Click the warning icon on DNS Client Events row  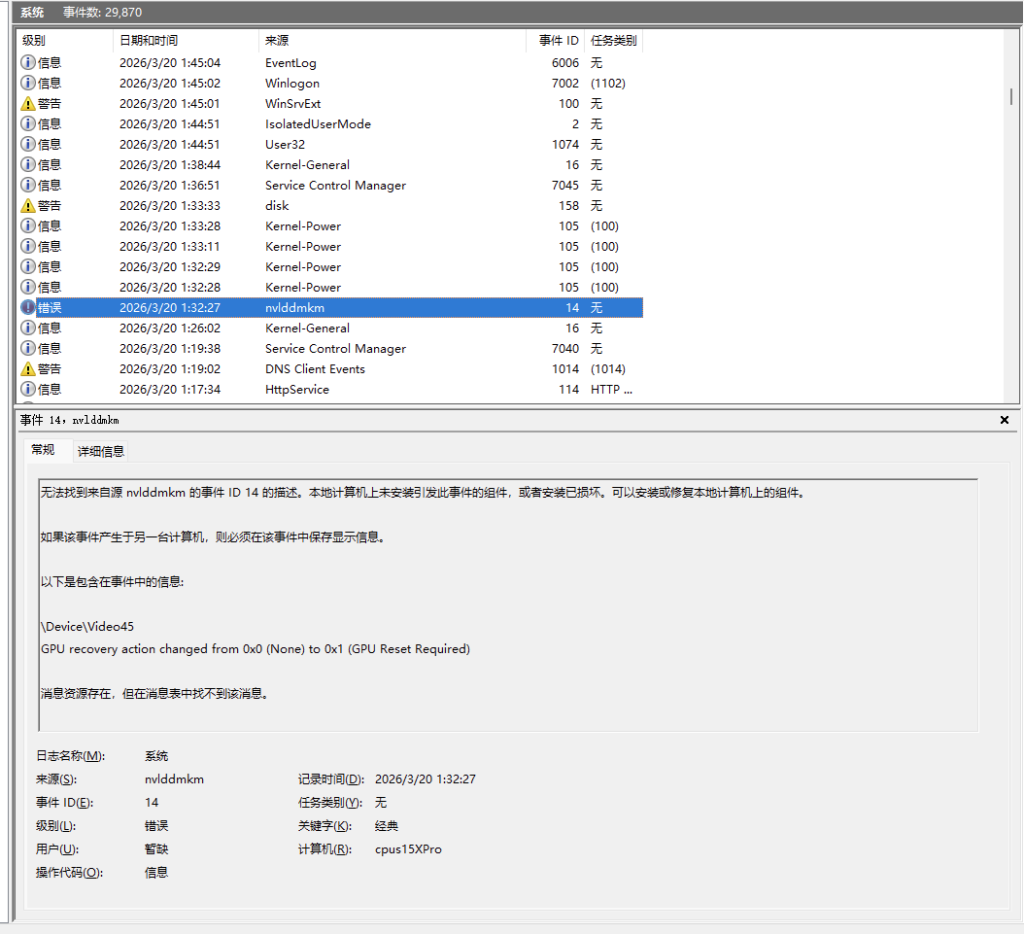28,369
